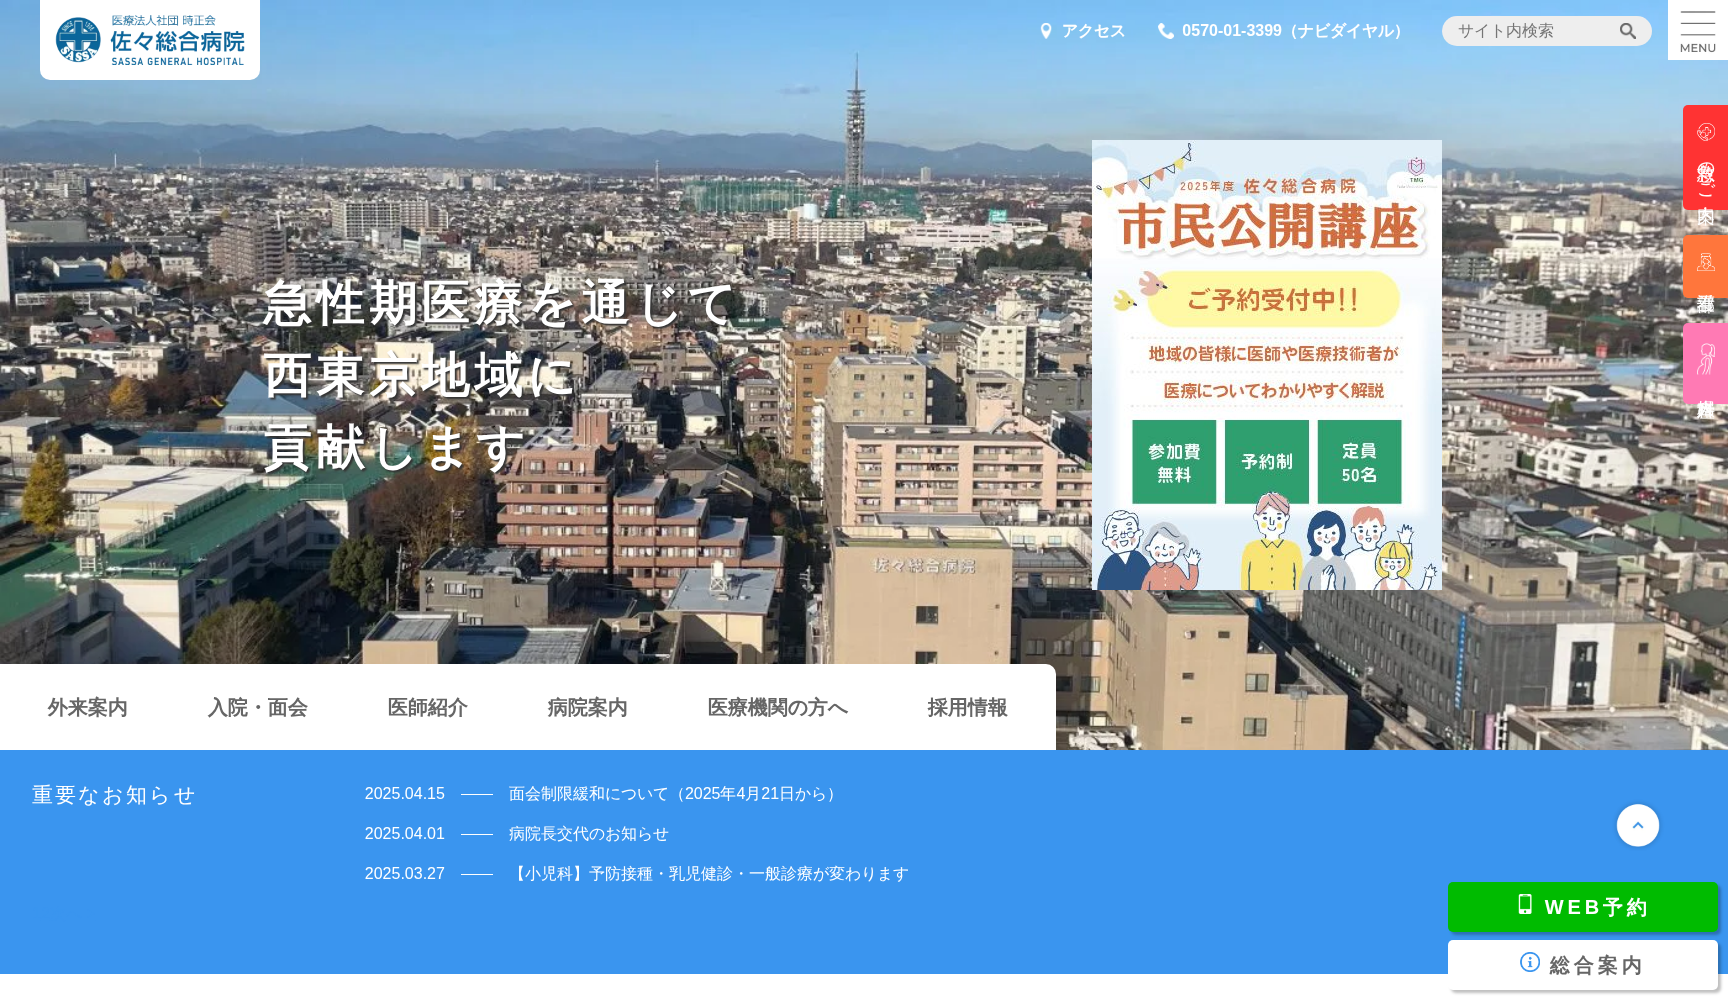
Task: Open the 面会制限緩和について news link
Action: click(670, 793)
